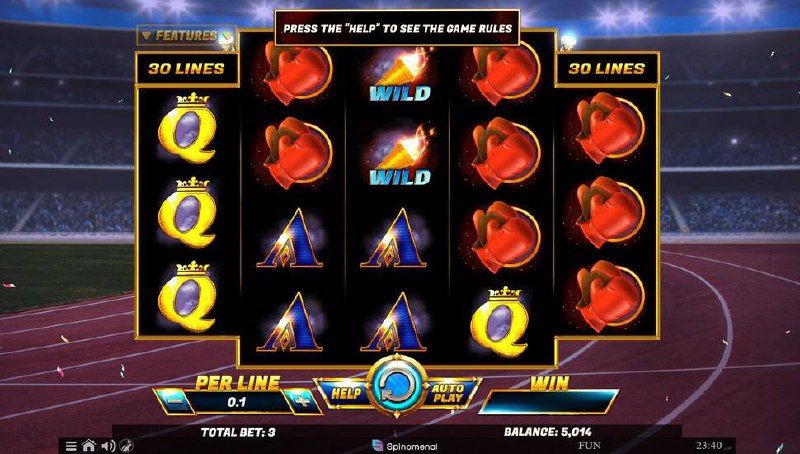
Task: Open the Help rules screen
Action: tap(346, 393)
